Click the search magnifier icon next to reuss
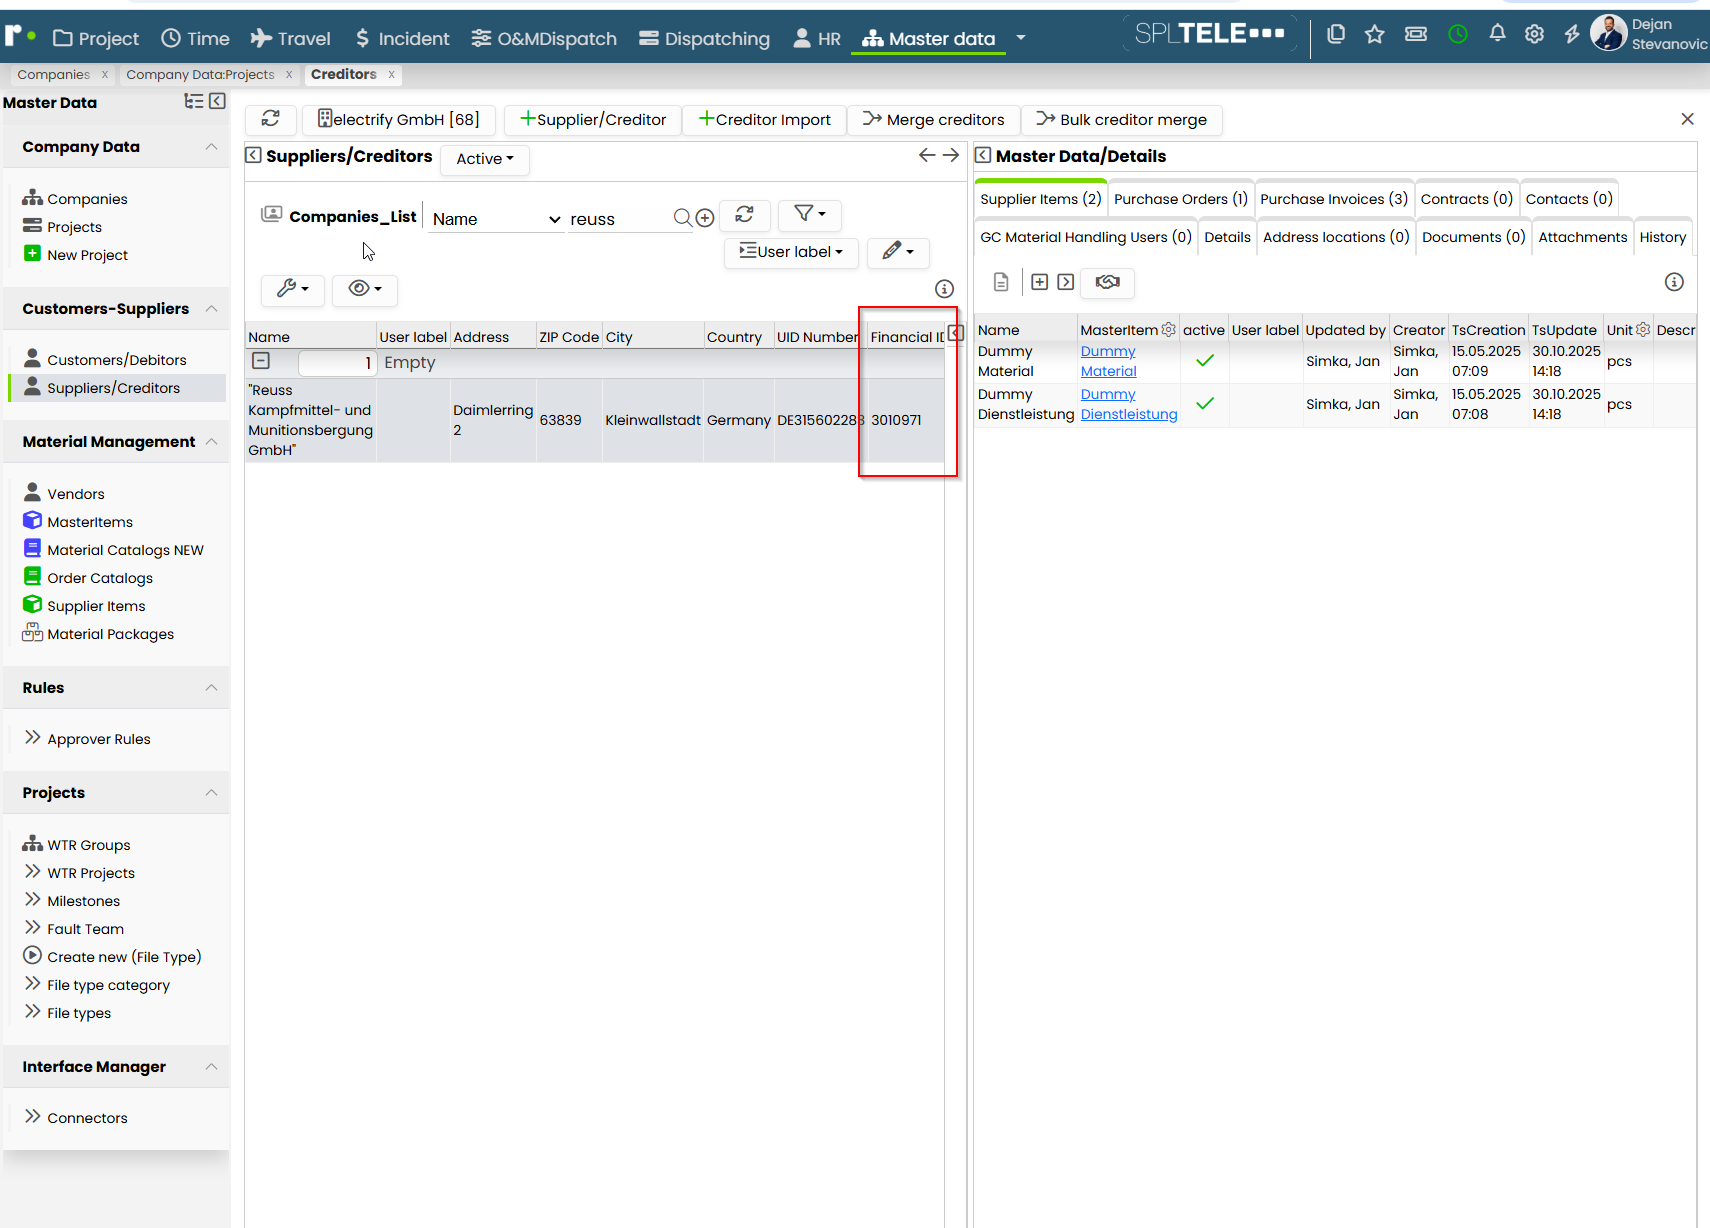The image size is (1710, 1228). [682, 218]
